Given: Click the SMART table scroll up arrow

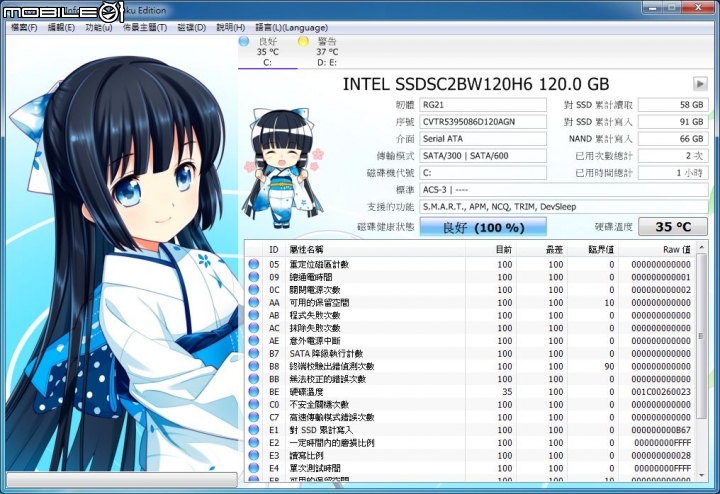Looking at the screenshot, I should point(701,247).
